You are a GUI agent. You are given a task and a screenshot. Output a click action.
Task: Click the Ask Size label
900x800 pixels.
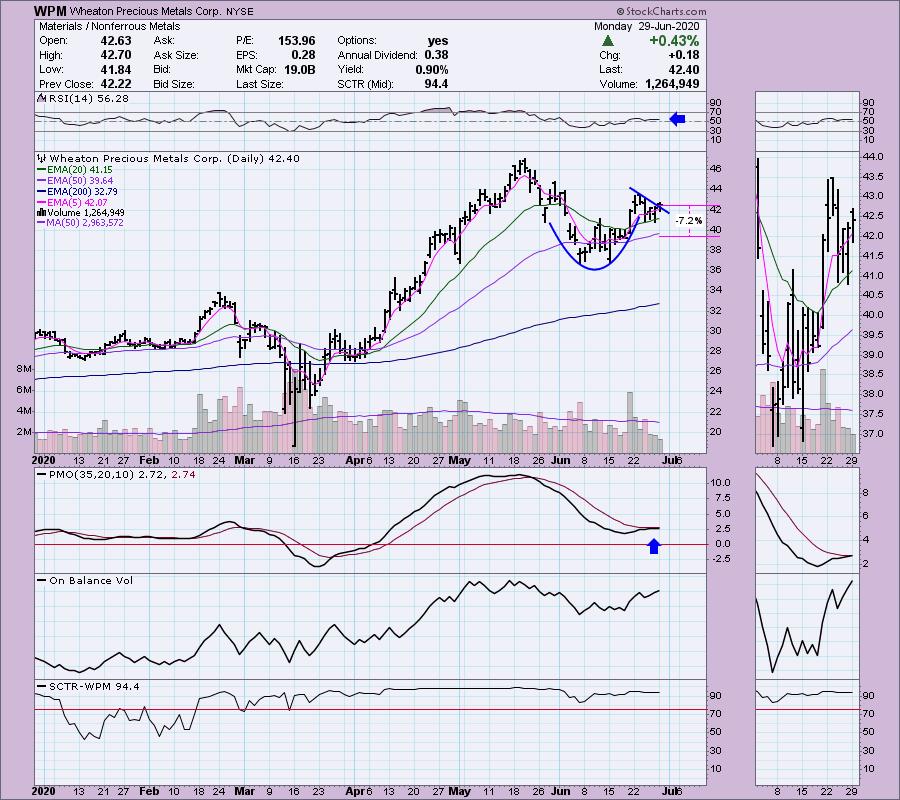pyautogui.click(x=176, y=55)
